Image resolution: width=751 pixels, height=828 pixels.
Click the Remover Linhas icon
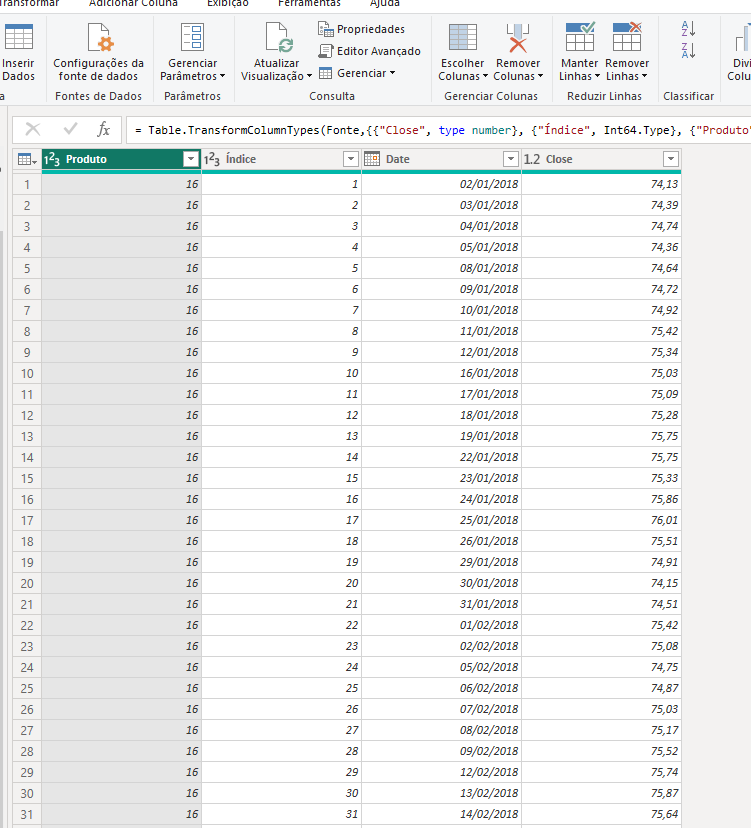(x=627, y=36)
